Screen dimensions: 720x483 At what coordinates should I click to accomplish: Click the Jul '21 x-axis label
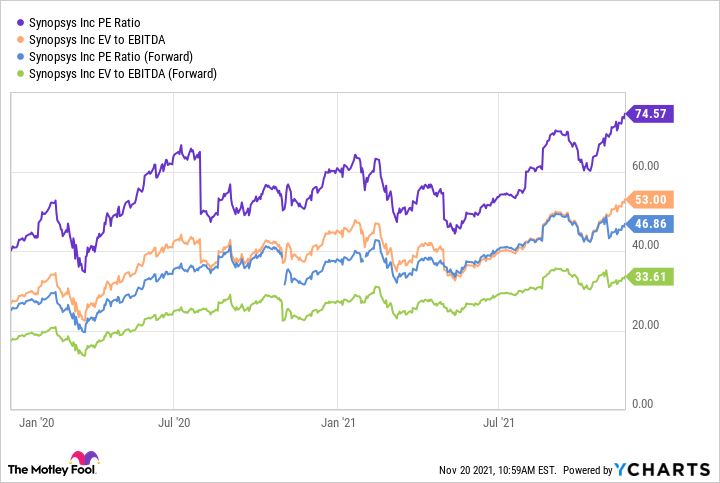497,424
